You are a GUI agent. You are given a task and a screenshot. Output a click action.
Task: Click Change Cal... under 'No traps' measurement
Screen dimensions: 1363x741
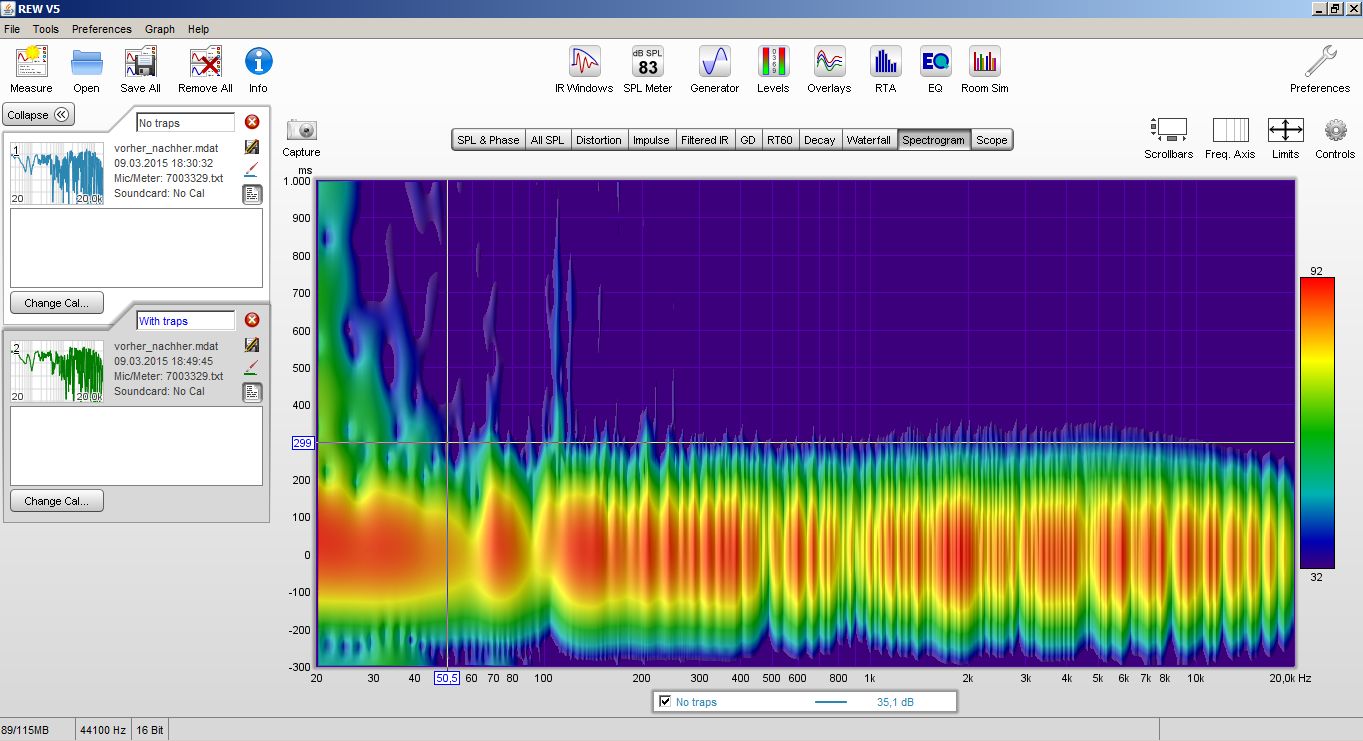tap(57, 303)
